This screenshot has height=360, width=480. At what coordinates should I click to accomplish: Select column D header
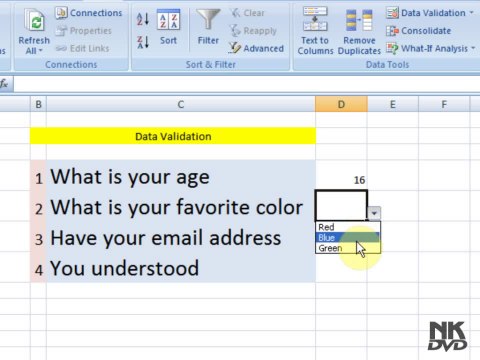click(x=341, y=104)
